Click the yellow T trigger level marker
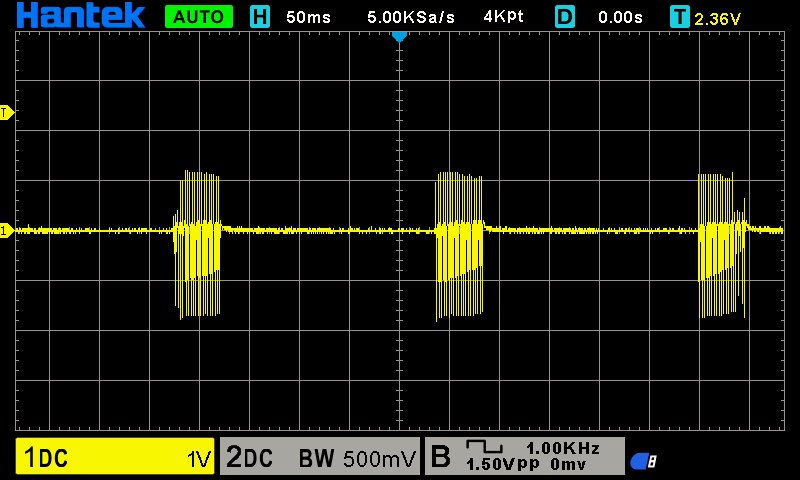 point(7,112)
